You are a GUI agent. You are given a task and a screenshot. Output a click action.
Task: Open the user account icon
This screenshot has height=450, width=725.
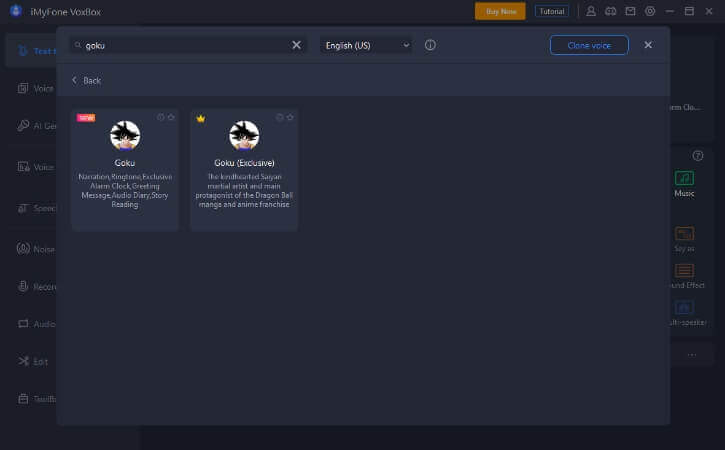coord(590,11)
